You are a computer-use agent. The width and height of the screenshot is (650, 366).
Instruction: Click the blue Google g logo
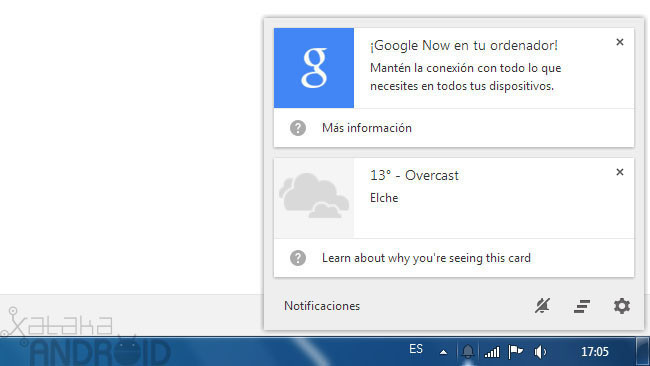[x=314, y=68]
